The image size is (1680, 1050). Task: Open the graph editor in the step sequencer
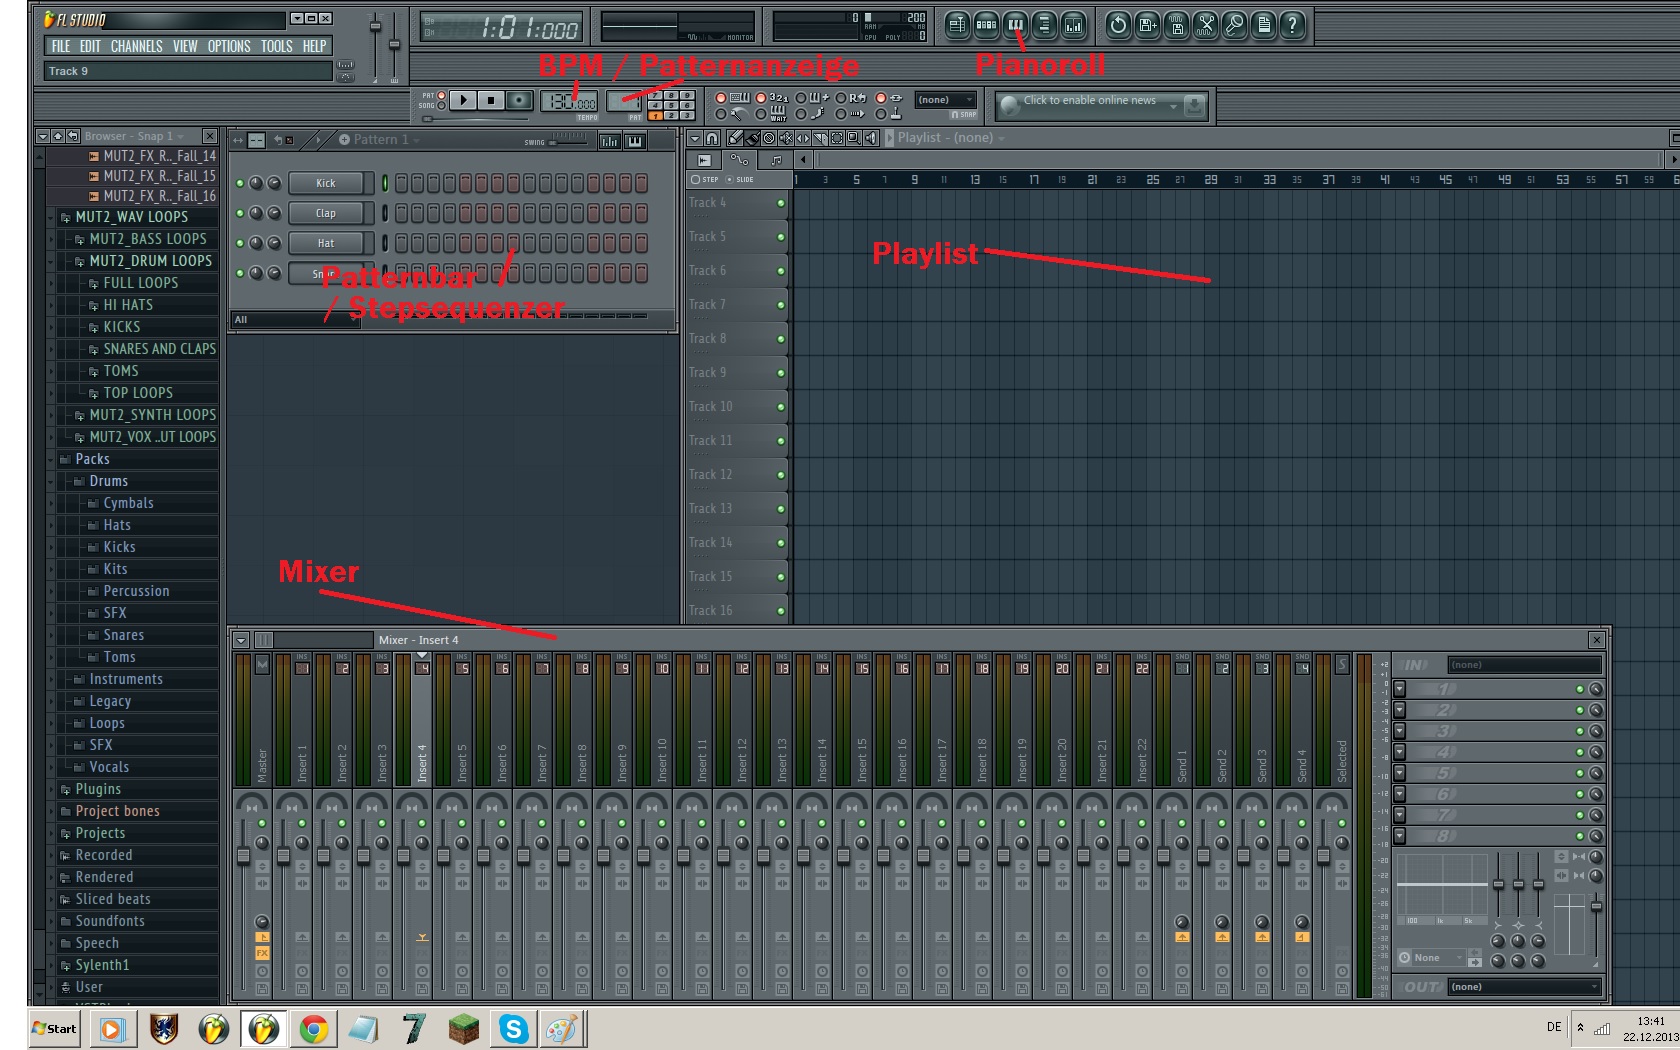609,141
